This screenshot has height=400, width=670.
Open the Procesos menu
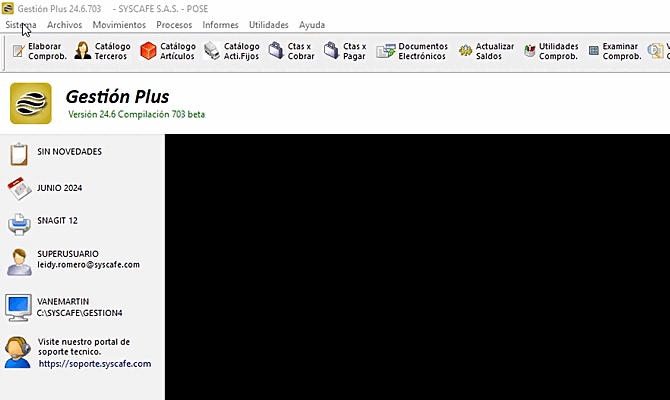[174, 25]
